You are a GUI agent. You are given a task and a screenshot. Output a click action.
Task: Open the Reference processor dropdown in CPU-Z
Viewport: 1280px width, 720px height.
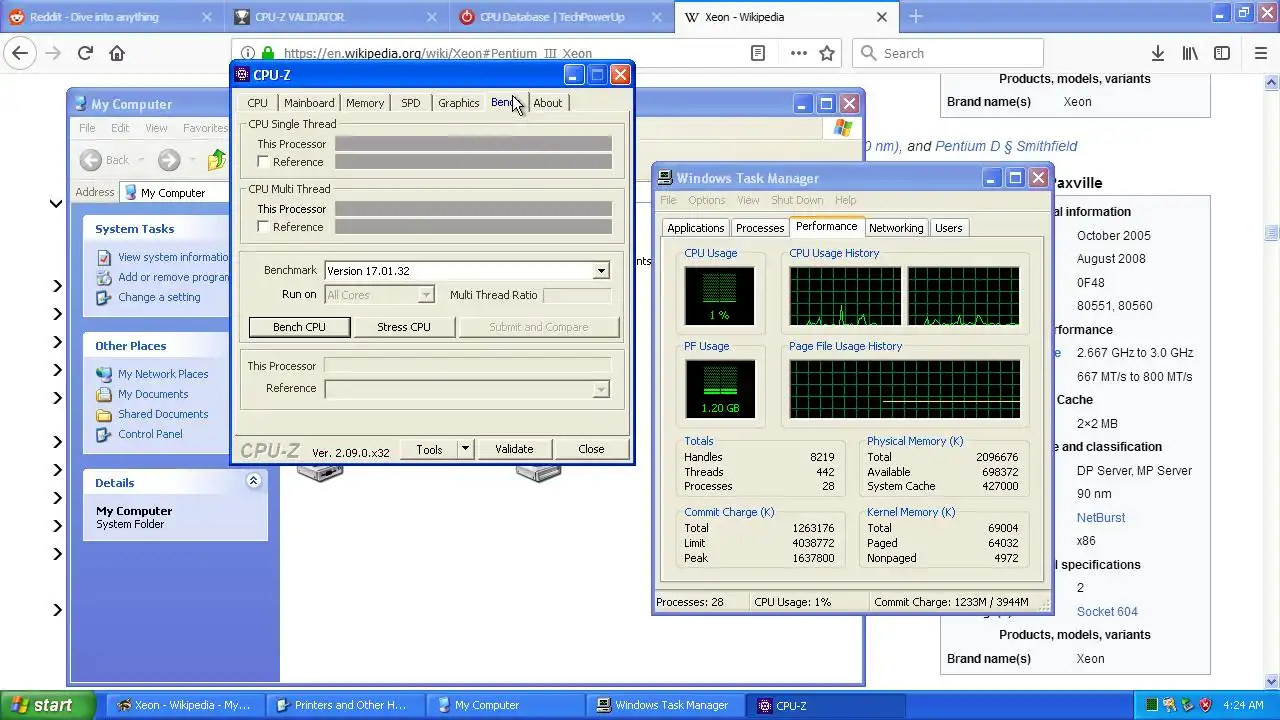601,389
